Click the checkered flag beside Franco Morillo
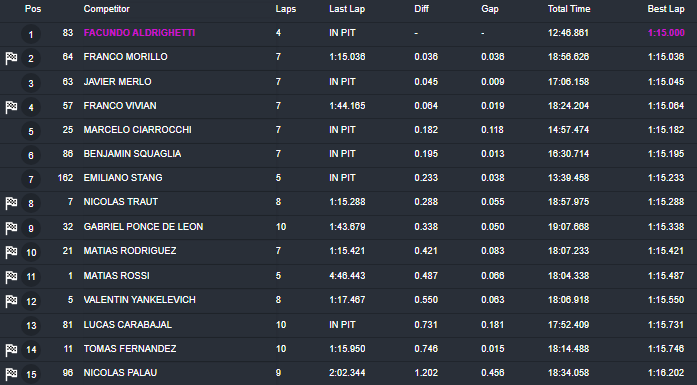 11,58
